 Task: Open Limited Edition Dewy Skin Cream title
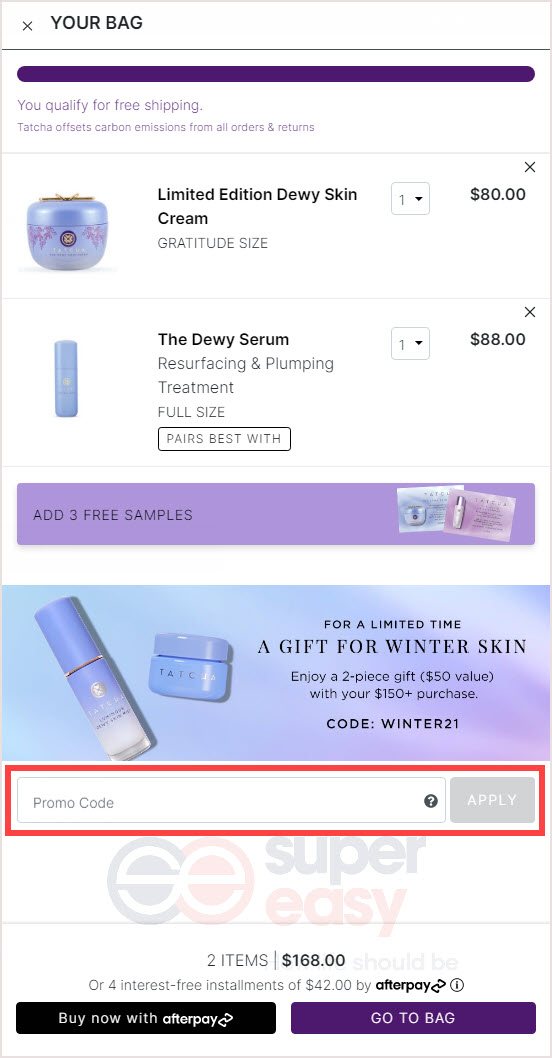[258, 206]
